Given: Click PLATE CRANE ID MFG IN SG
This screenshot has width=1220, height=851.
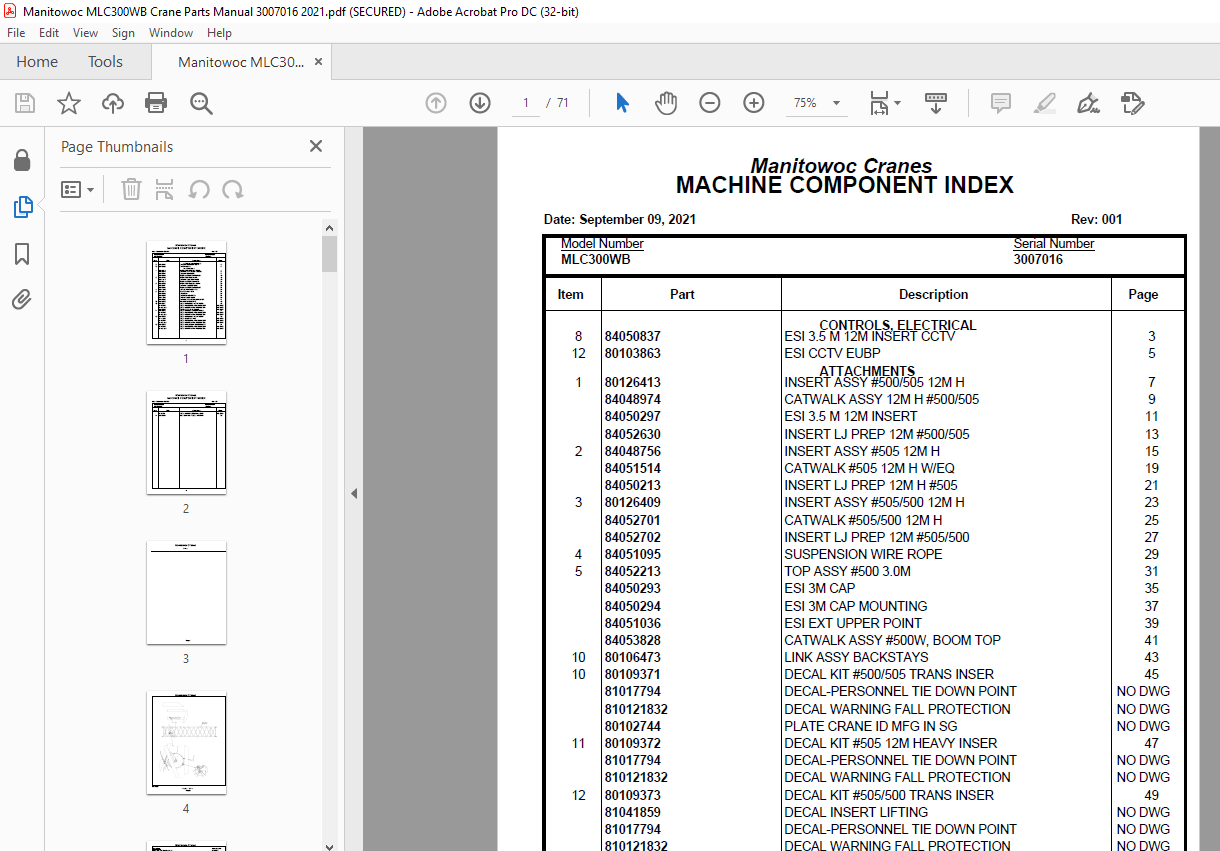Looking at the screenshot, I should 870,726.
